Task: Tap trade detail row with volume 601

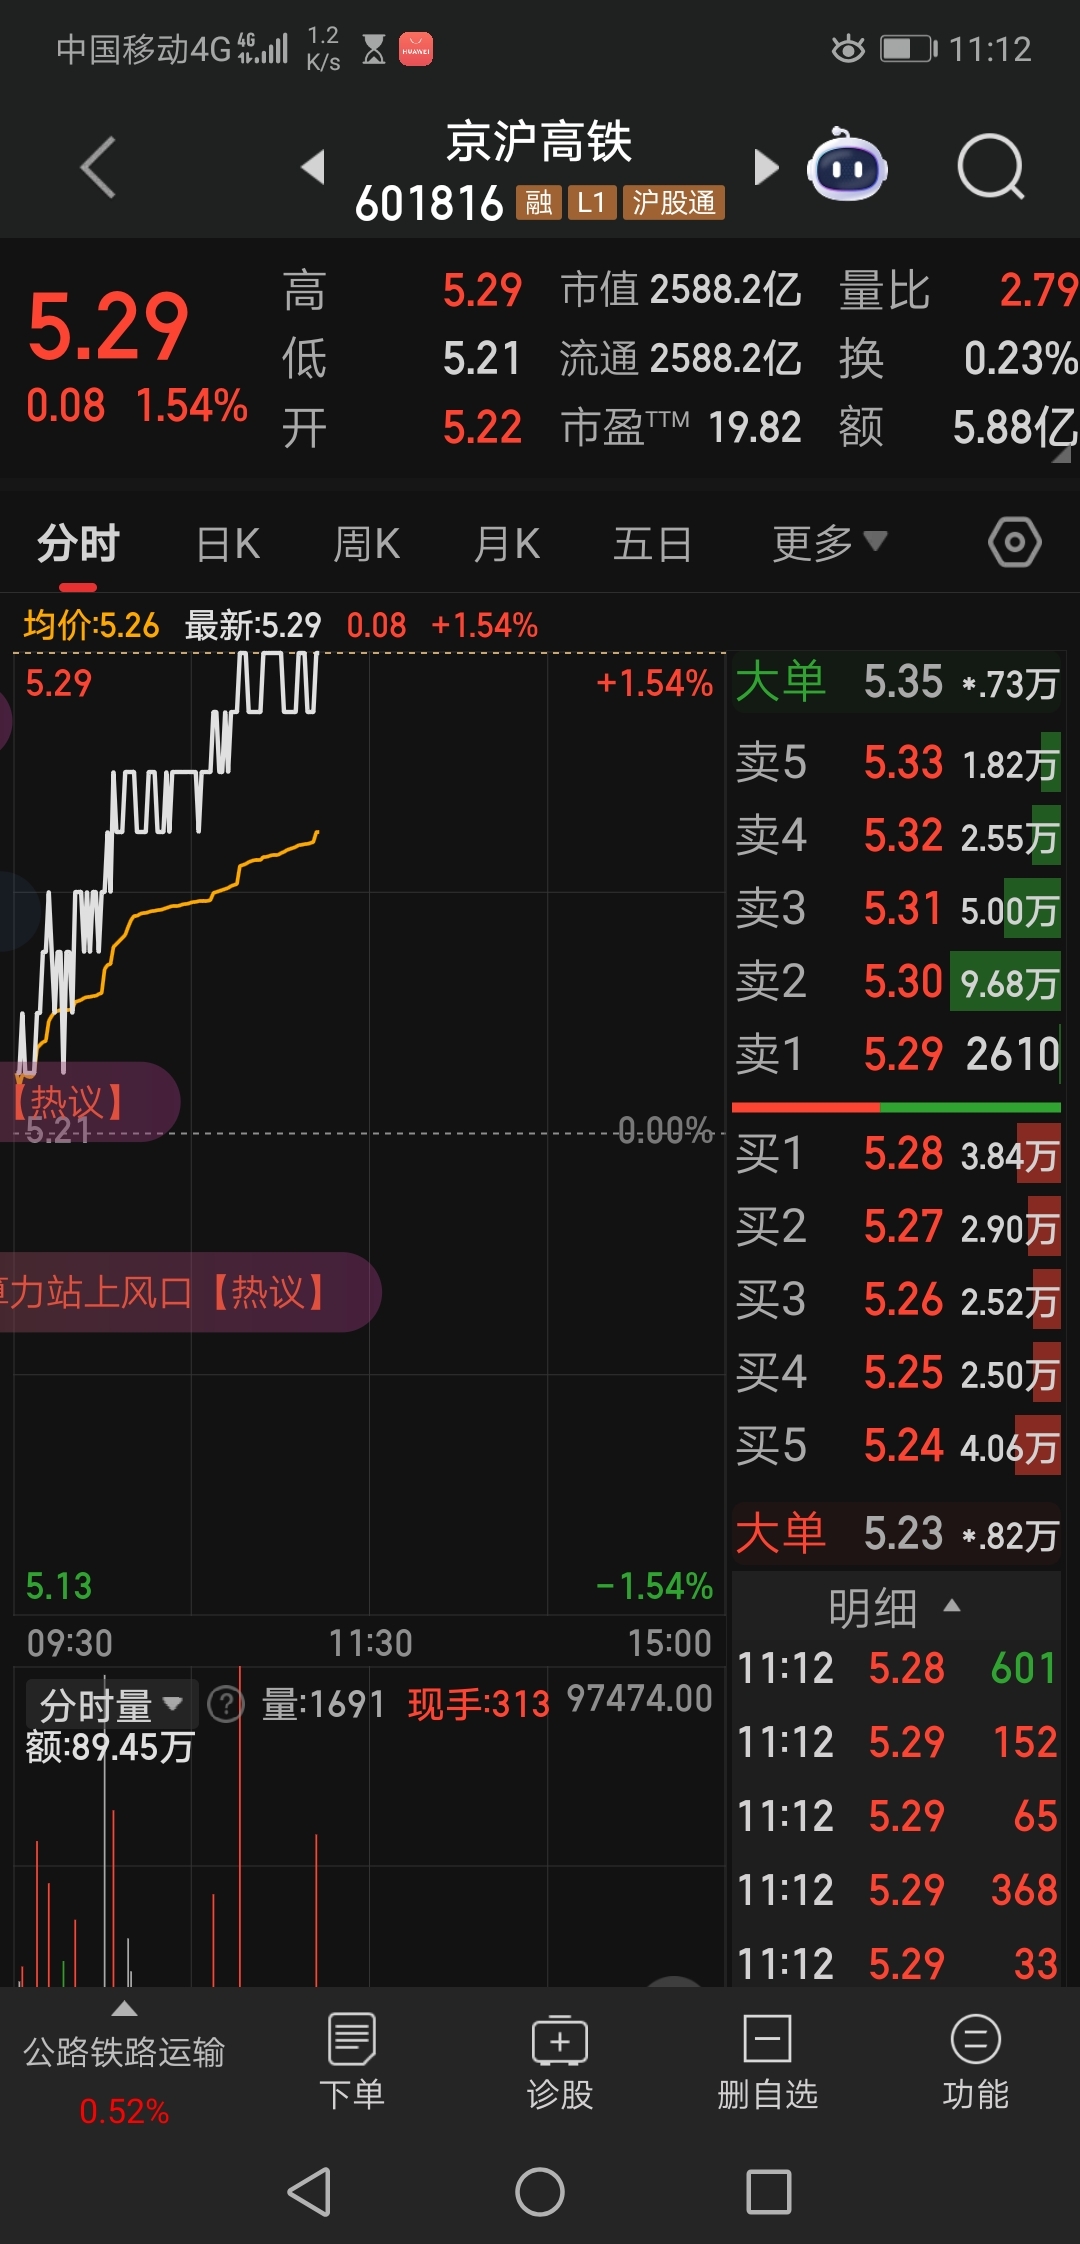Action: (896, 1668)
